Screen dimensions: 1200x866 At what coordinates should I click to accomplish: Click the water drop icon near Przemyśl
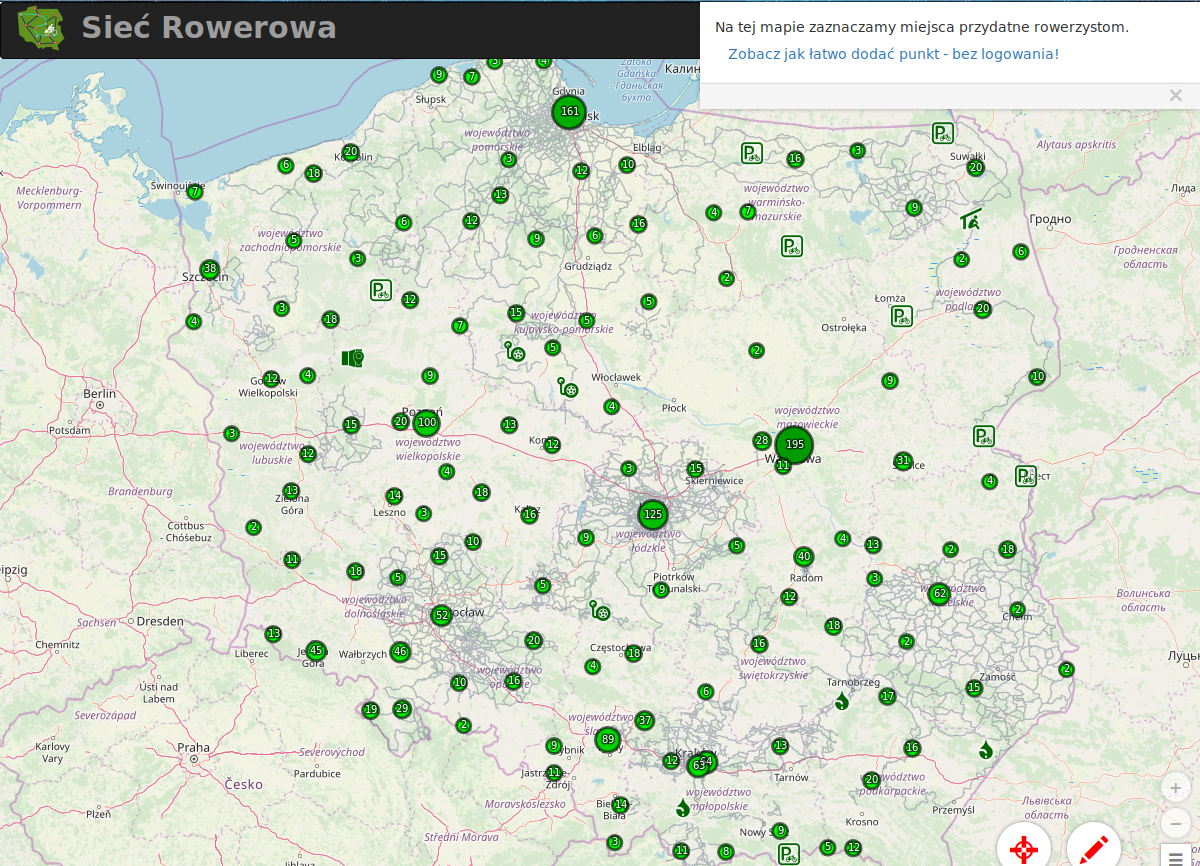986,750
